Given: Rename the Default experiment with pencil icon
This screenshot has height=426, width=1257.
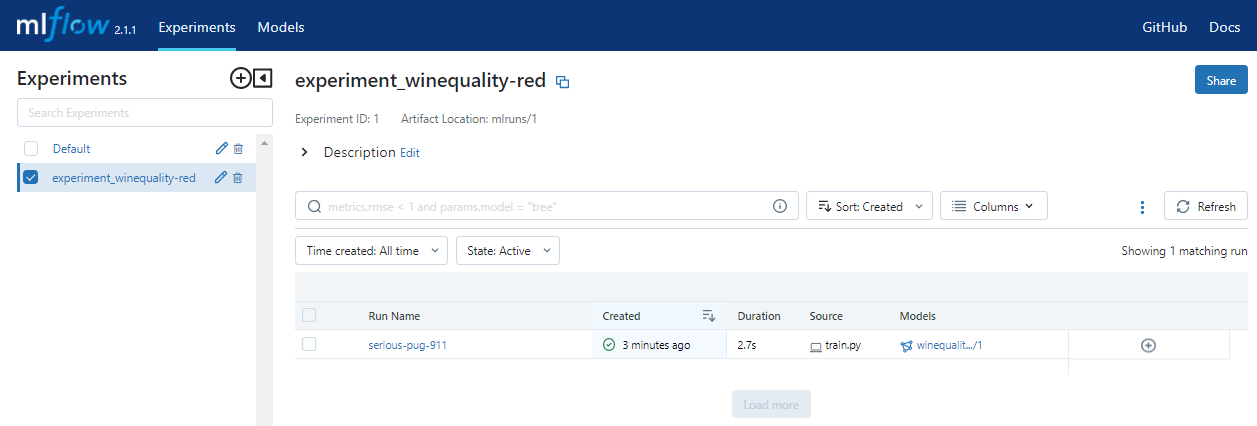Looking at the screenshot, I should [222, 148].
